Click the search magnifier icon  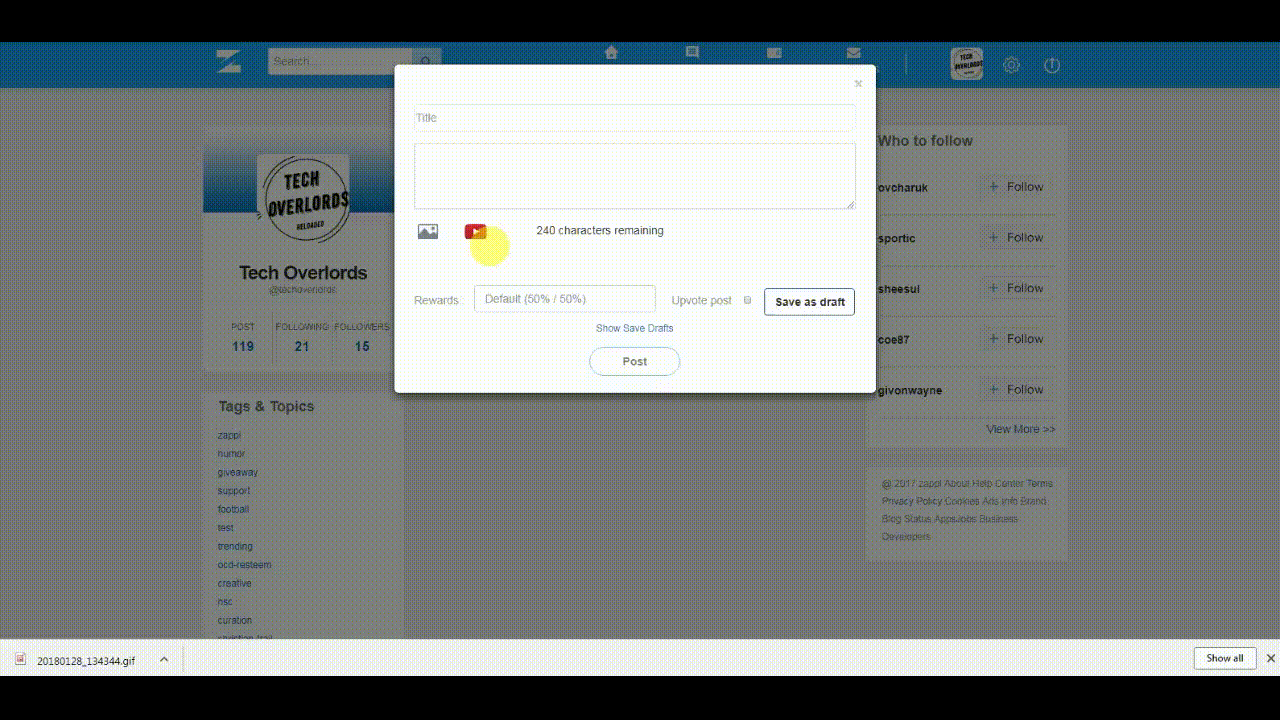coord(426,61)
